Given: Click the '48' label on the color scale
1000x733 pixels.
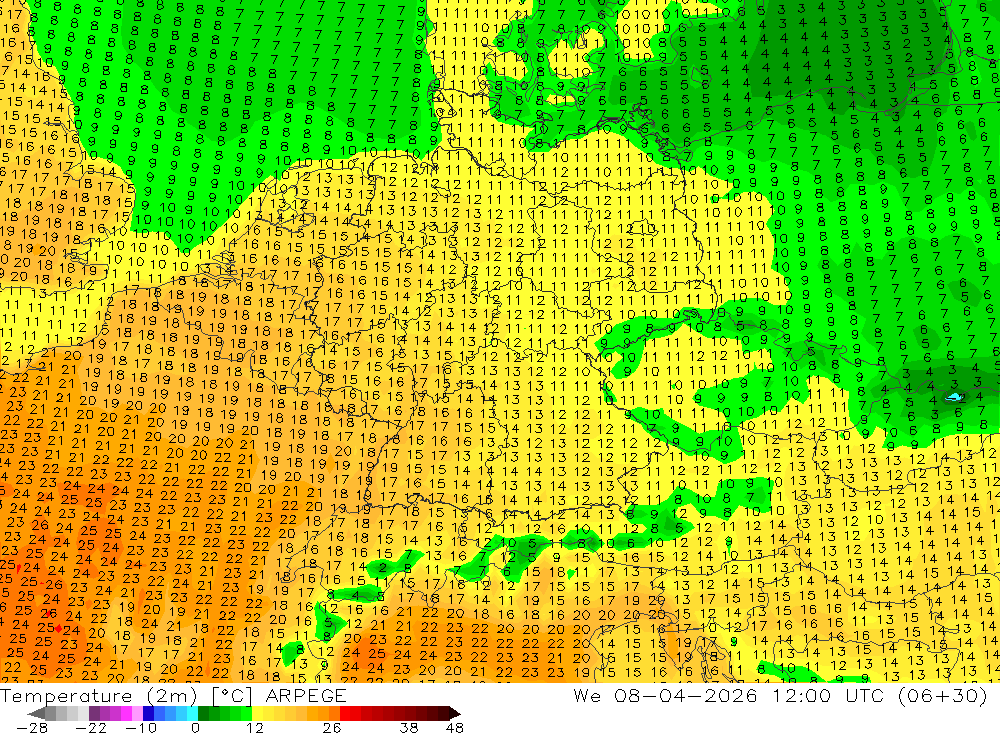Looking at the screenshot, I should (455, 727).
